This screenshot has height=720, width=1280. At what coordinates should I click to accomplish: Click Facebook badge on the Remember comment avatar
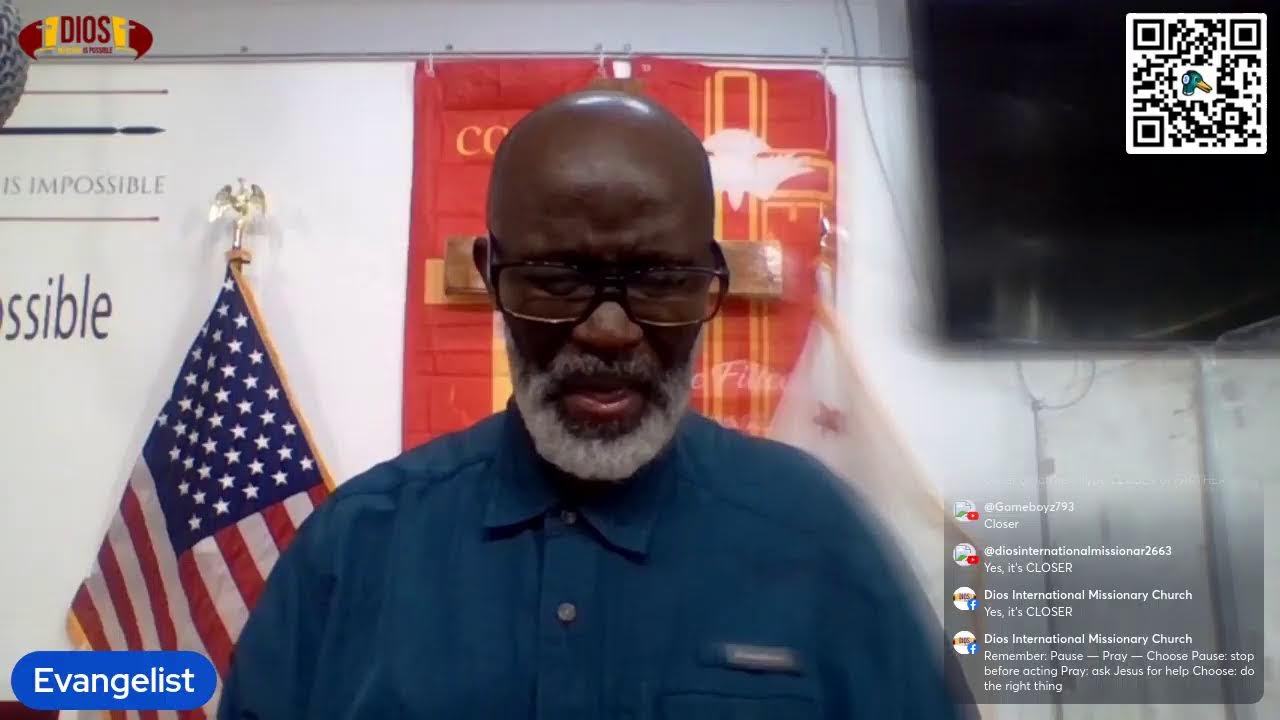point(972,649)
